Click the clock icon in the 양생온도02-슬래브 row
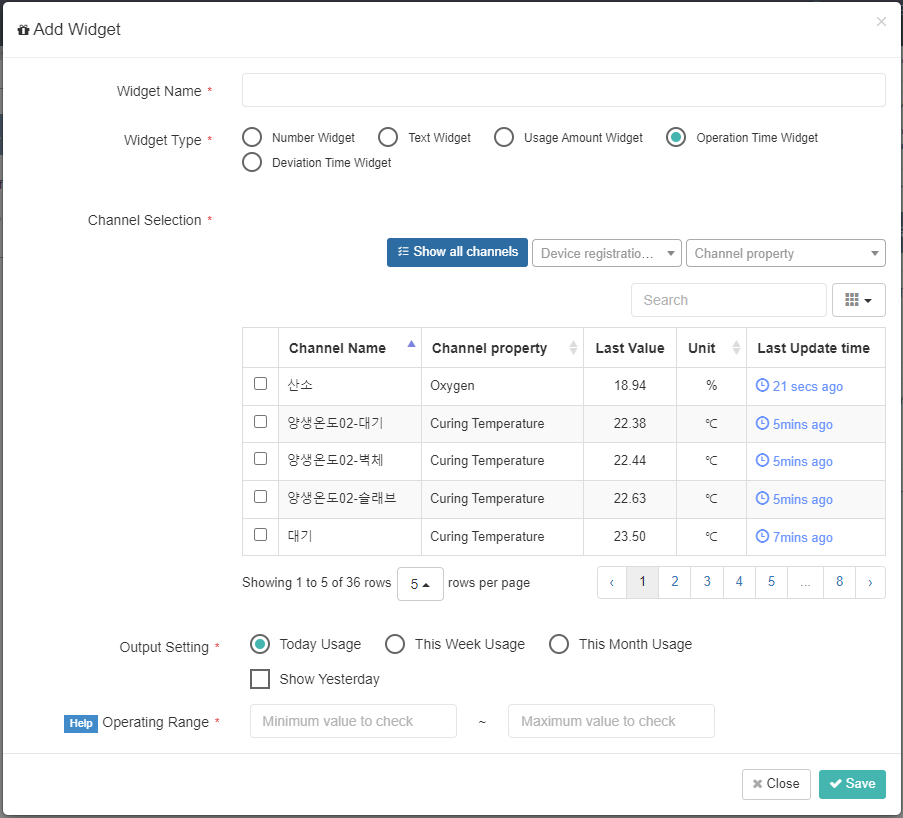The width and height of the screenshot is (903, 818). 762,498
